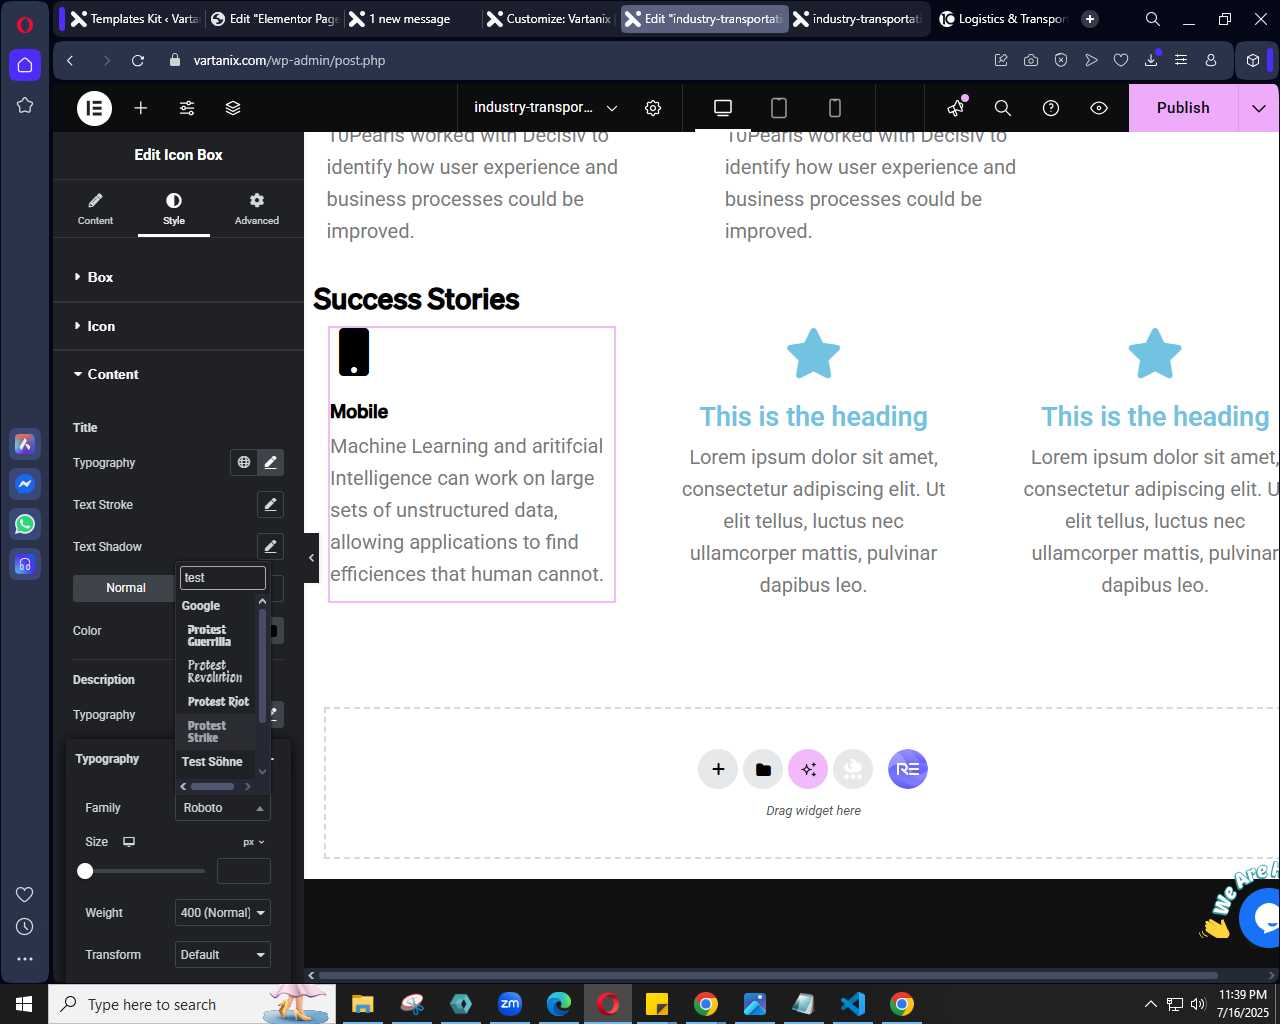Click the middle column star icon

813,354
